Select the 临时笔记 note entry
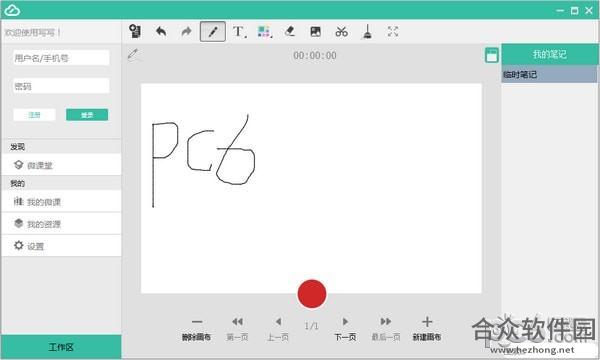 pyautogui.click(x=549, y=74)
